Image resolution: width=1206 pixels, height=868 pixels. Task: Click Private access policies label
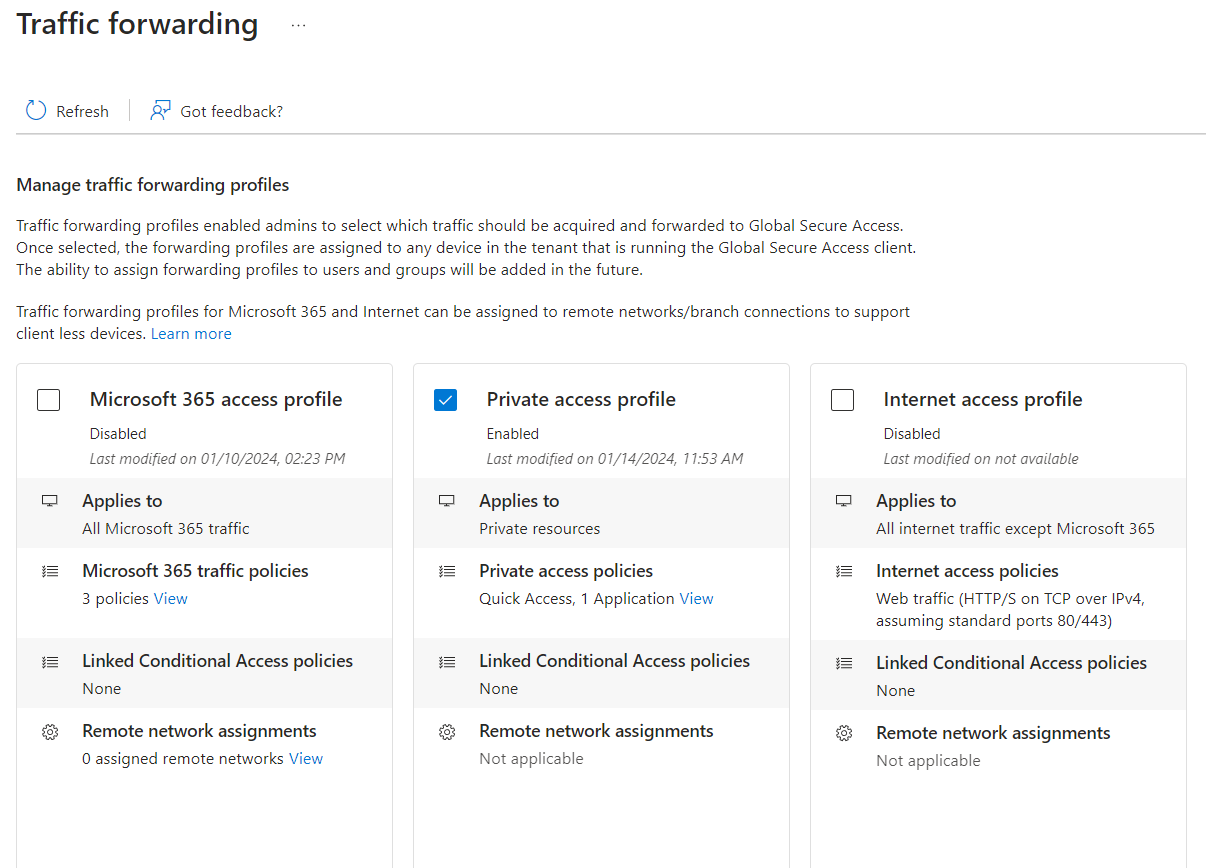tap(566, 571)
